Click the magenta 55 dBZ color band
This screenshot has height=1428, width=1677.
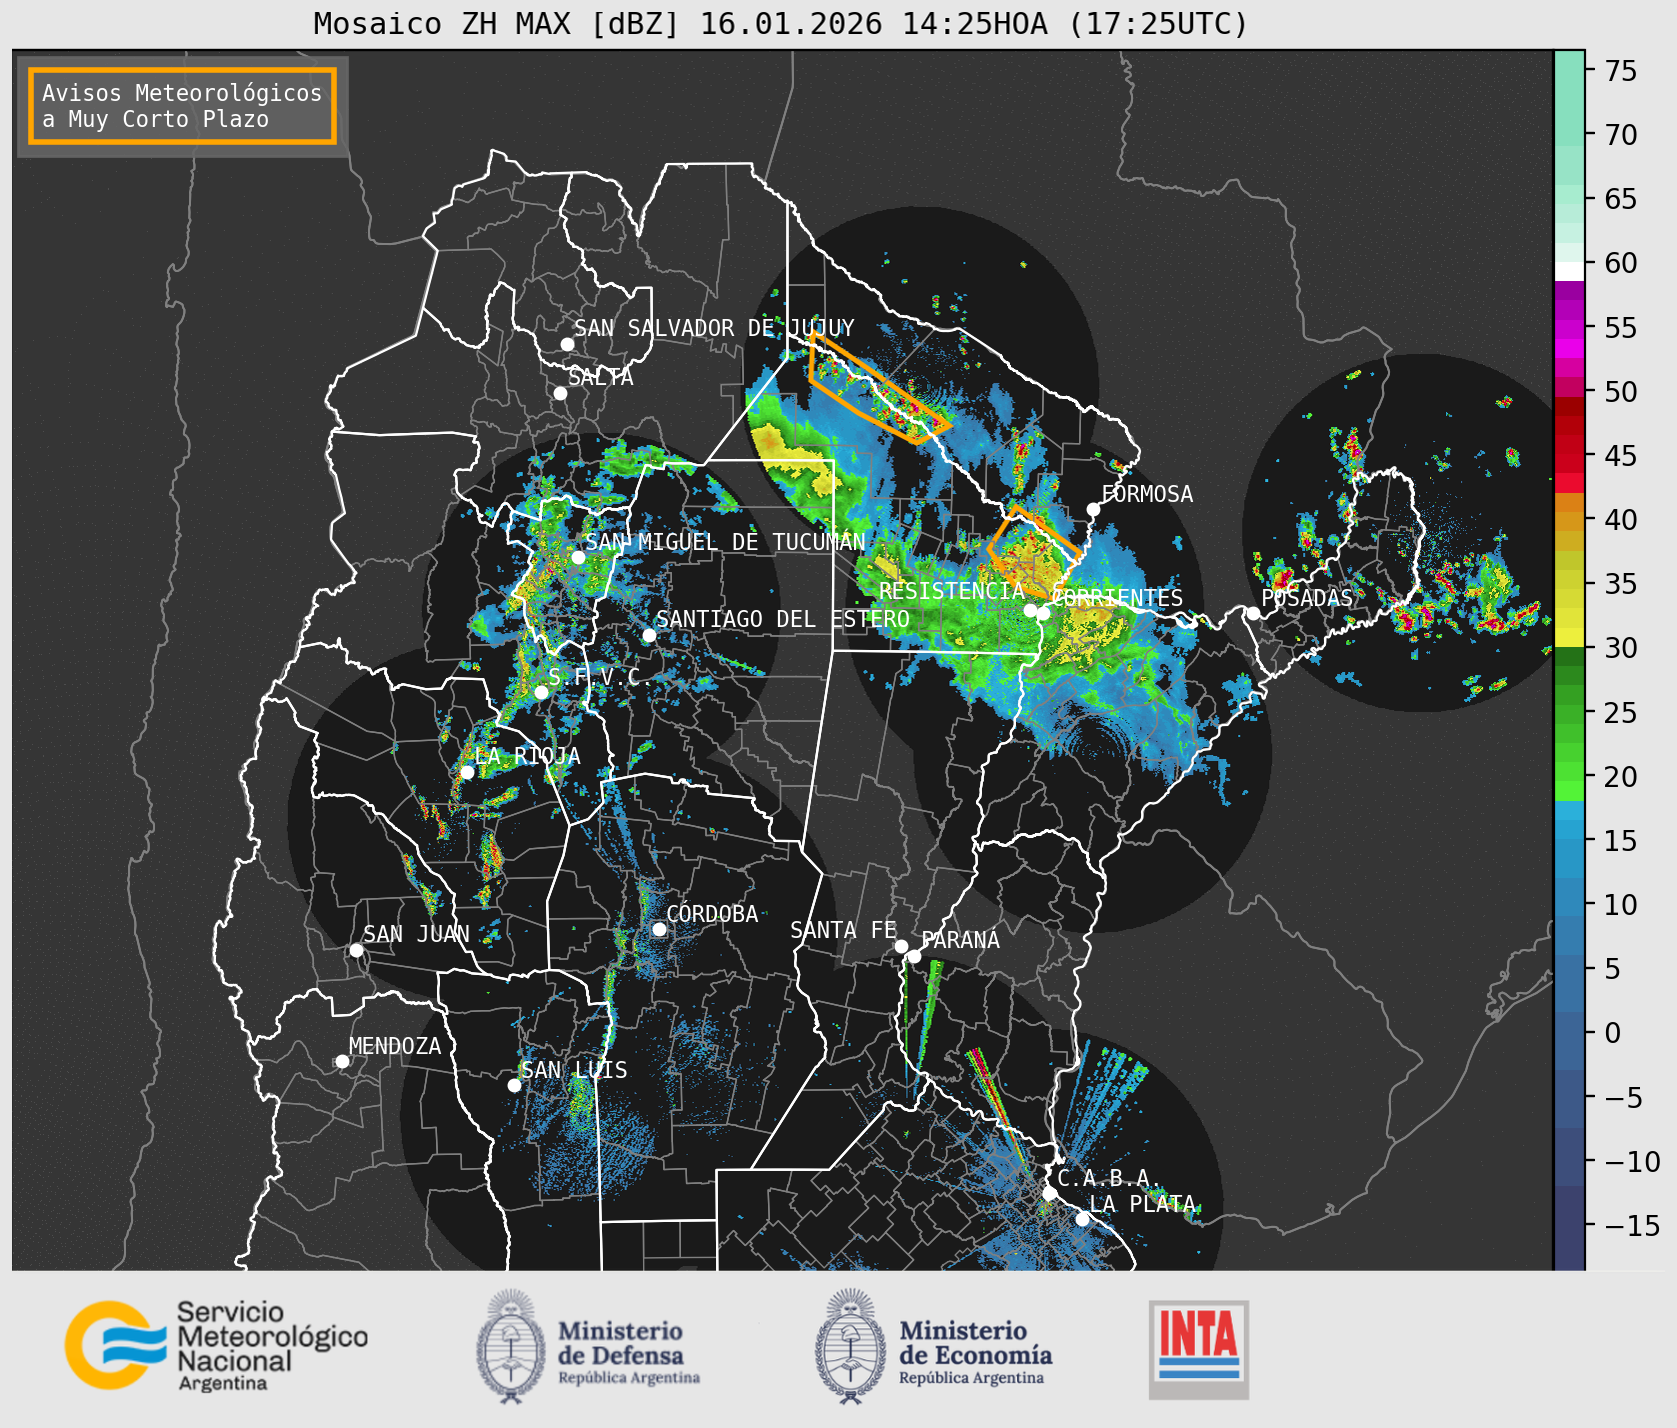click(1569, 328)
